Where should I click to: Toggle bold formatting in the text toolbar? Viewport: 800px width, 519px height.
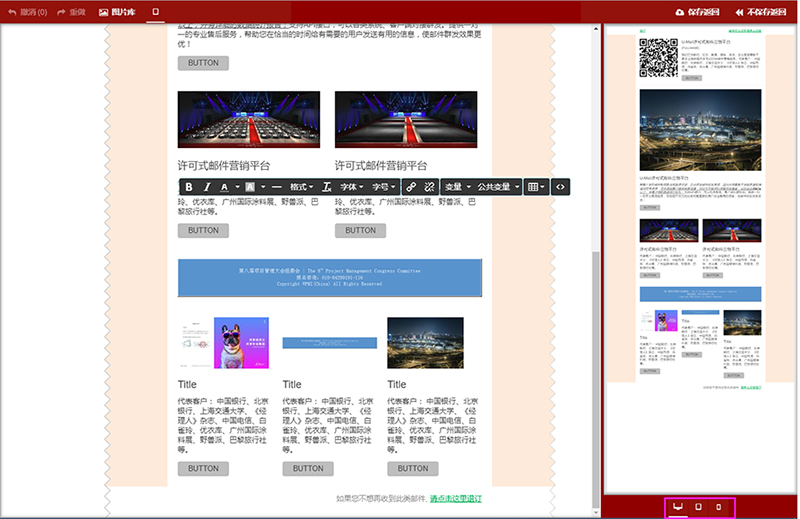coord(189,187)
